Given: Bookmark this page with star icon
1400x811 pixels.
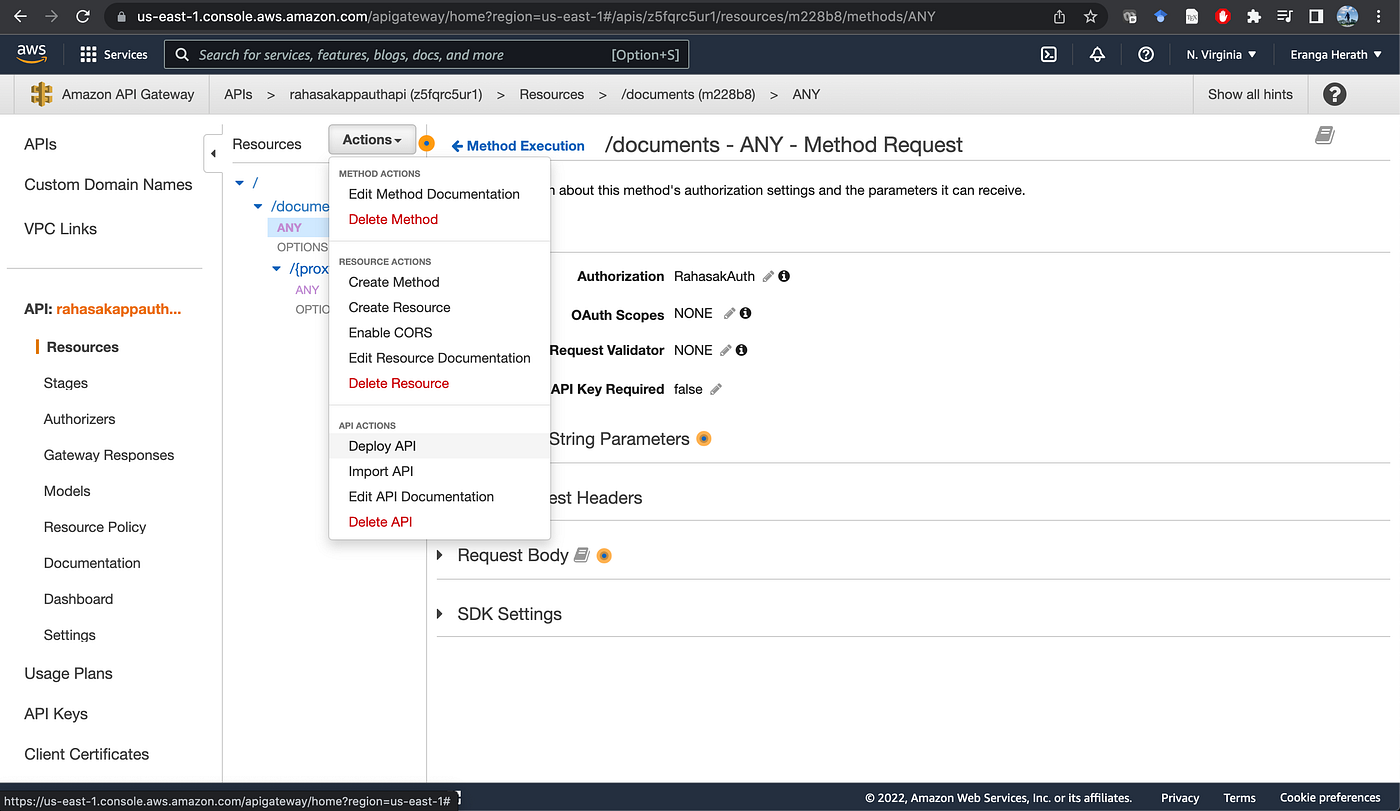Looking at the screenshot, I should click(x=1090, y=17).
